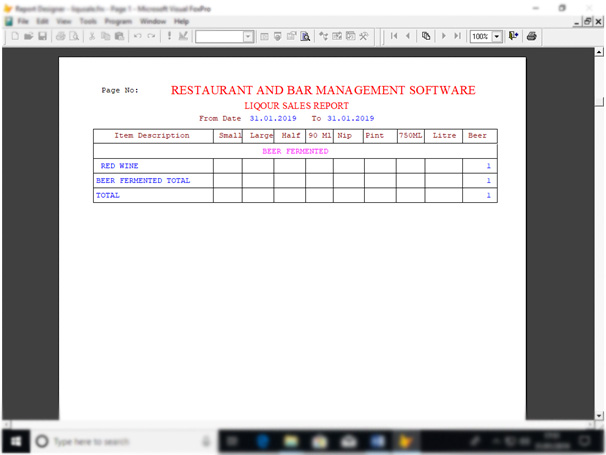Click the vertical scrollbar down arrow
Image resolution: width=606 pixels, height=455 pixels.
point(599,416)
